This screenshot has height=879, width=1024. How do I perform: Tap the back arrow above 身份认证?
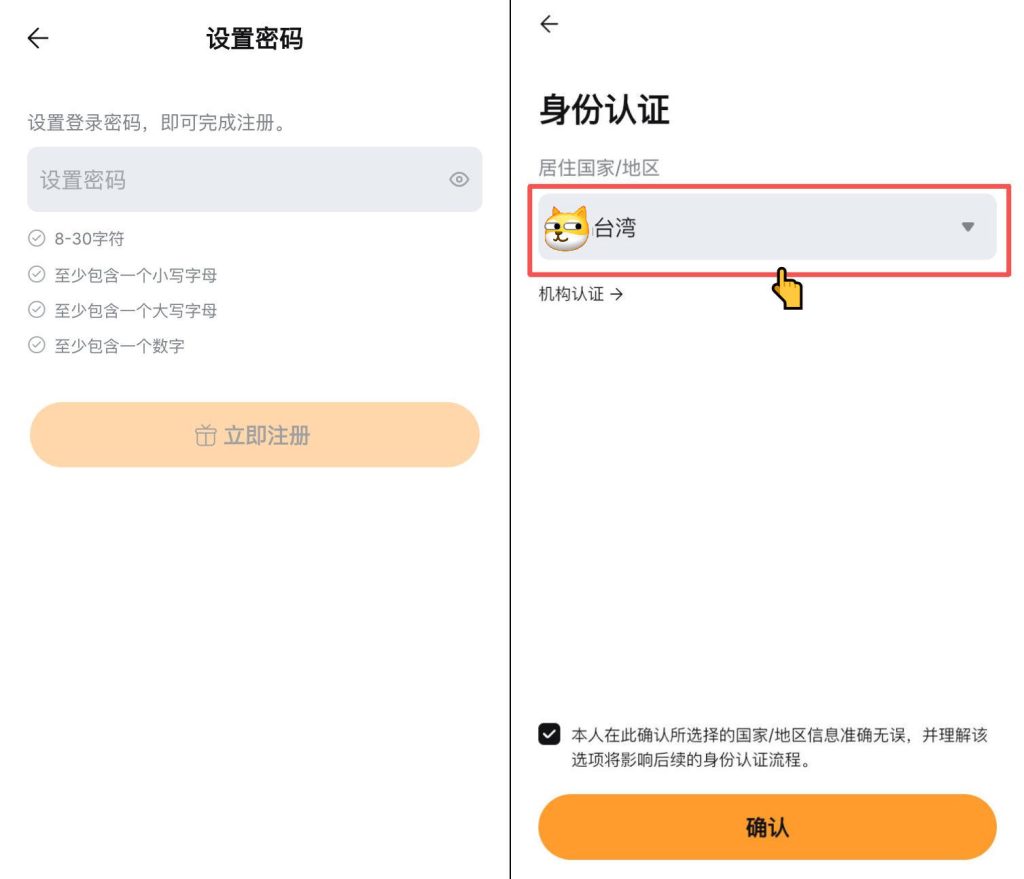[549, 25]
